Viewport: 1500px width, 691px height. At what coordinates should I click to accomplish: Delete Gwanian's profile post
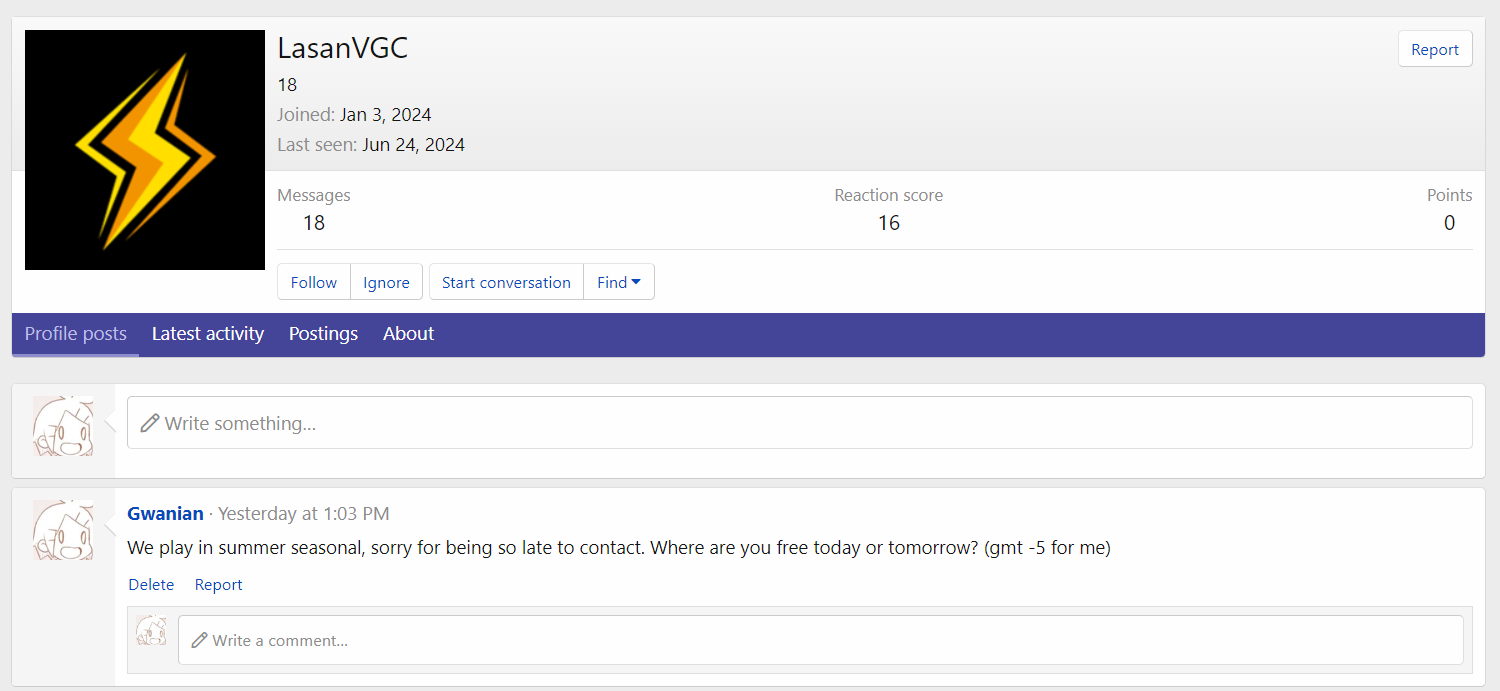tap(151, 585)
